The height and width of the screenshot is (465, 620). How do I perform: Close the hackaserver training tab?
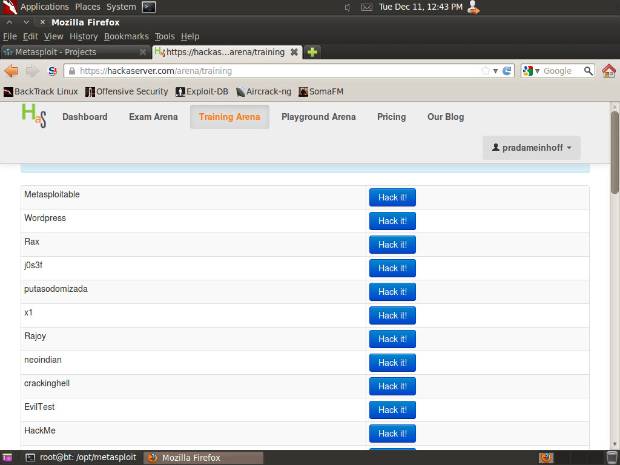click(296, 52)
